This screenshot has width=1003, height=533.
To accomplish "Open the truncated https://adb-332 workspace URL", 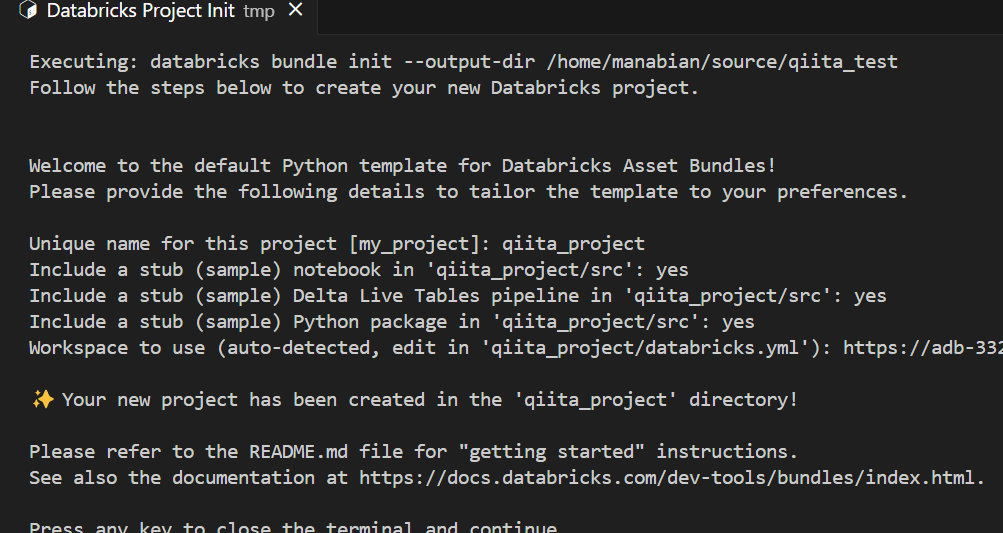I will pyautogui.click(x=922, y=348).
